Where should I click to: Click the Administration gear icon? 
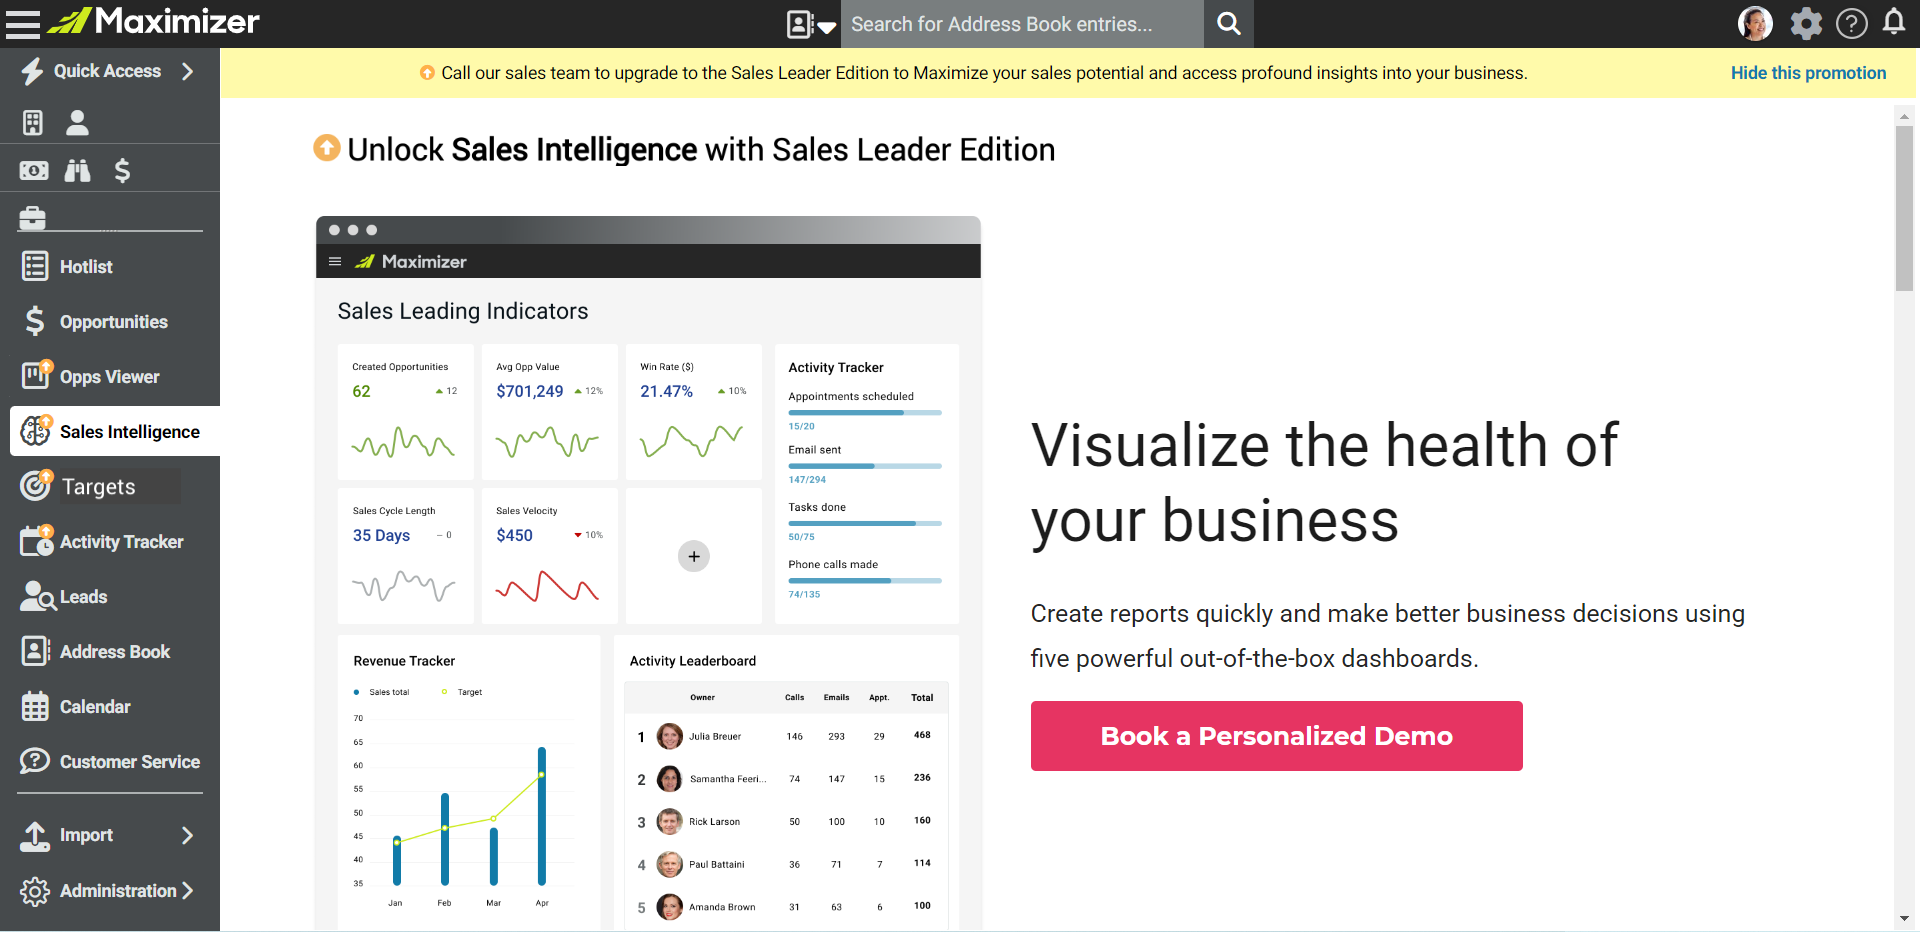[x=35, y=891]
